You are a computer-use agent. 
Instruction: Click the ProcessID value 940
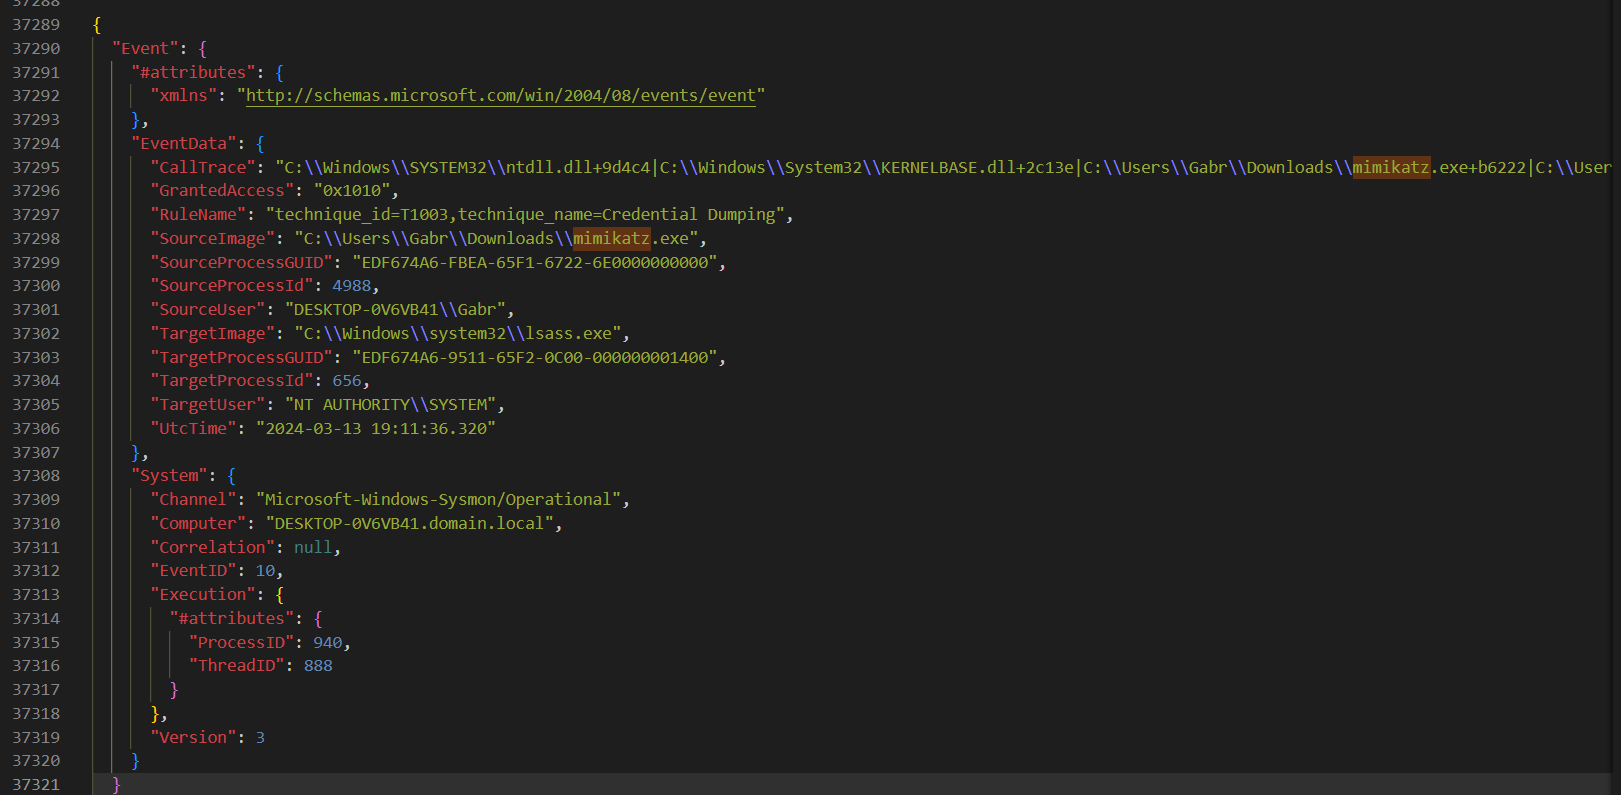(x=327, y=643)
